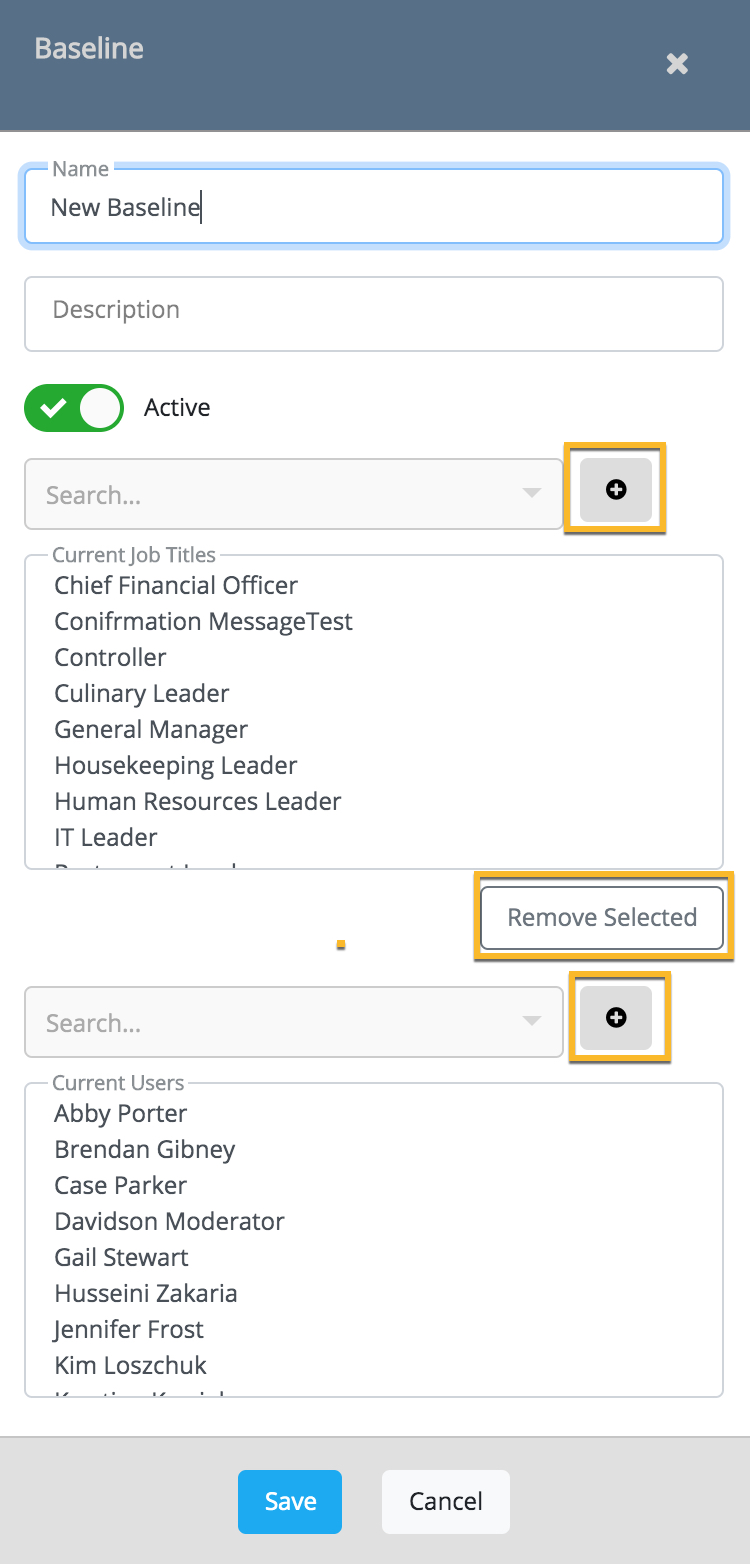
Task: Click the plus icon beside job titles search
Action: (615, 490)
